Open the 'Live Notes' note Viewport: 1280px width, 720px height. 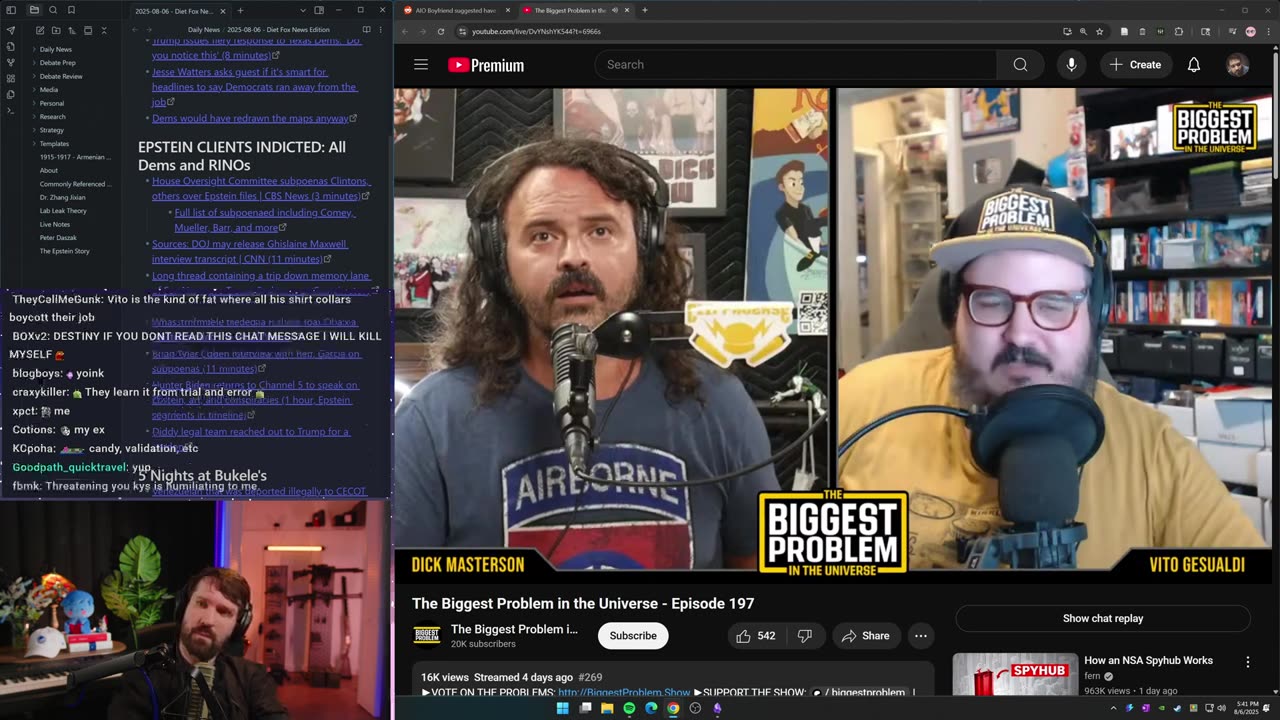point(55,224)
